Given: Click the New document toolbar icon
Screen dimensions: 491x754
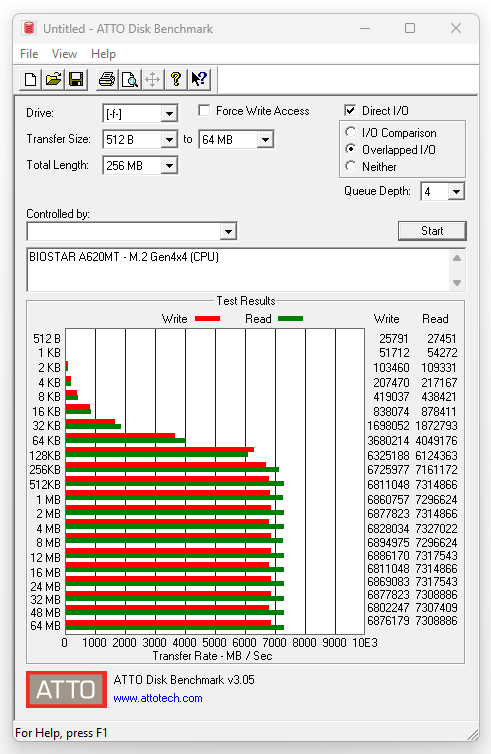Looking at the screenshot, I should click(x=30, y=79).
